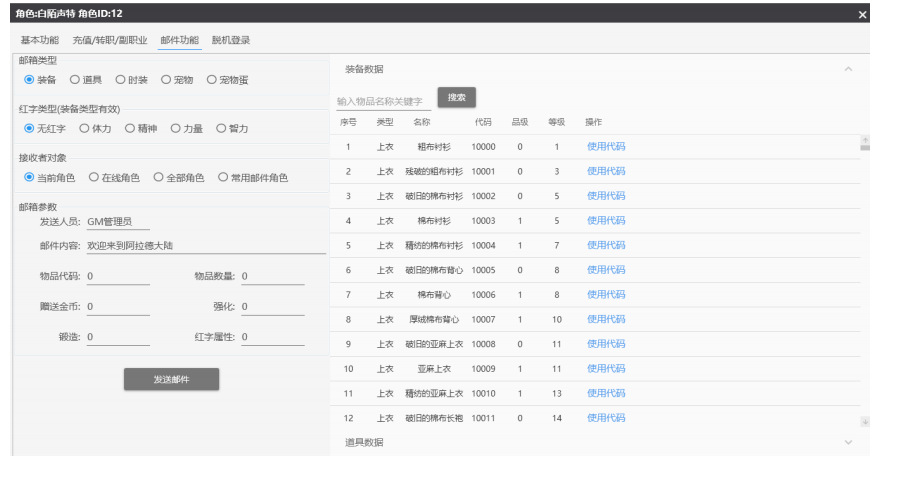
Task: Focus the 红字属性 input field
Action: click(x=272, y=337)
